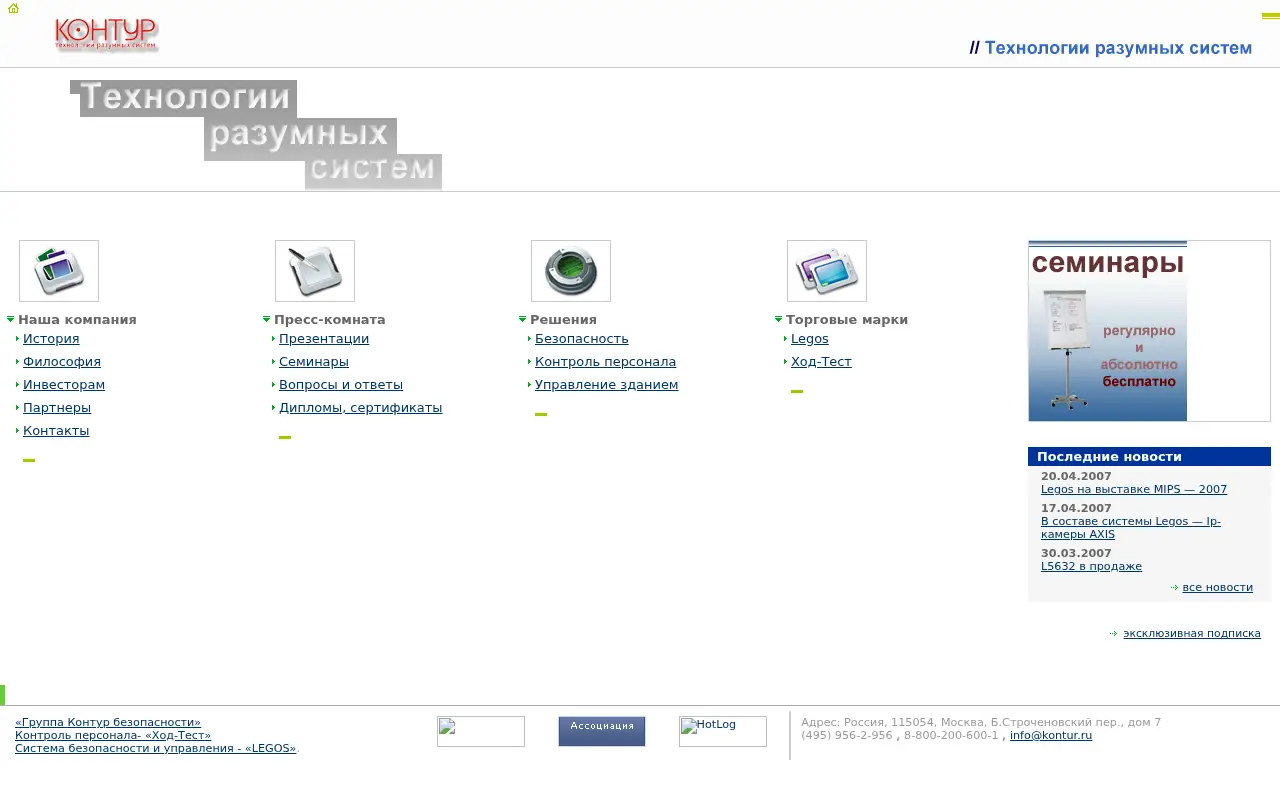Open the Философия link
Screen dimensions: 1280x800
pos(62,362)
